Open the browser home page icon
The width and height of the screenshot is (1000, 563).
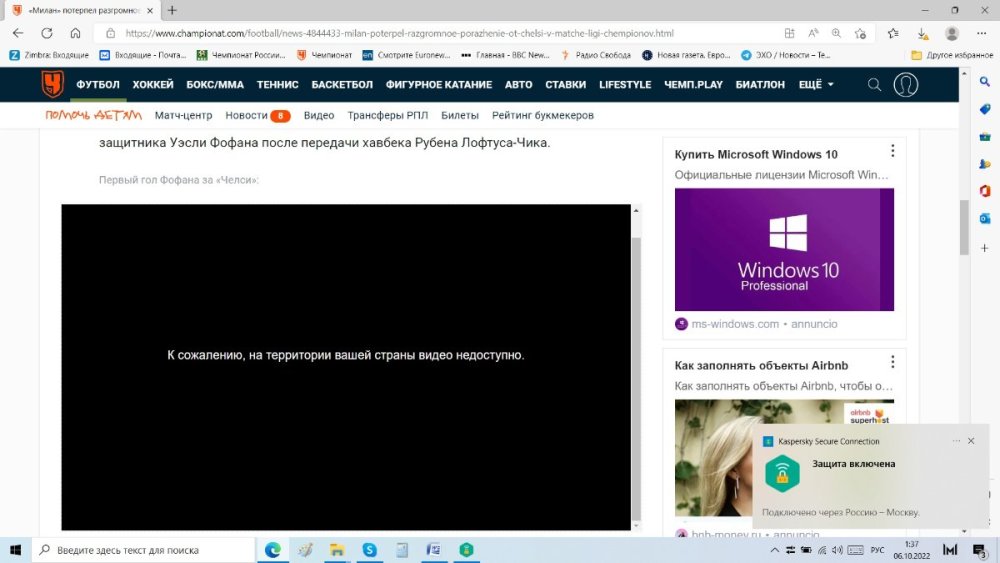click(75, 33)
